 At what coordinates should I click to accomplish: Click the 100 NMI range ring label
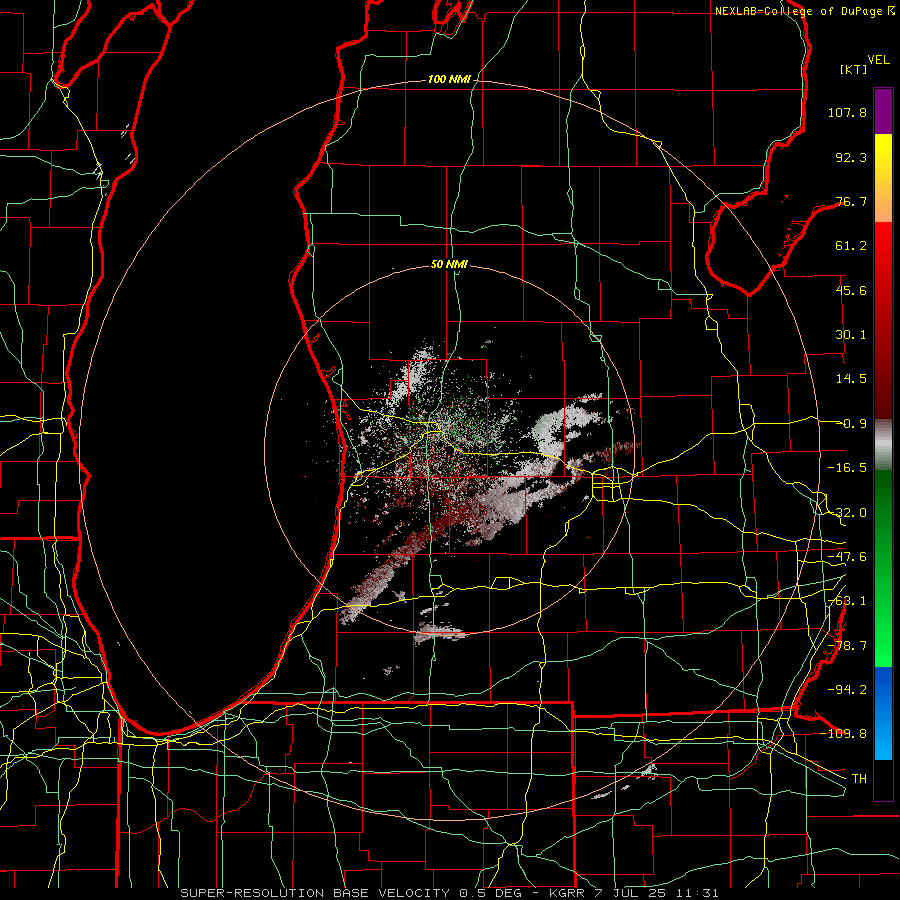click(x=449, y=79)
